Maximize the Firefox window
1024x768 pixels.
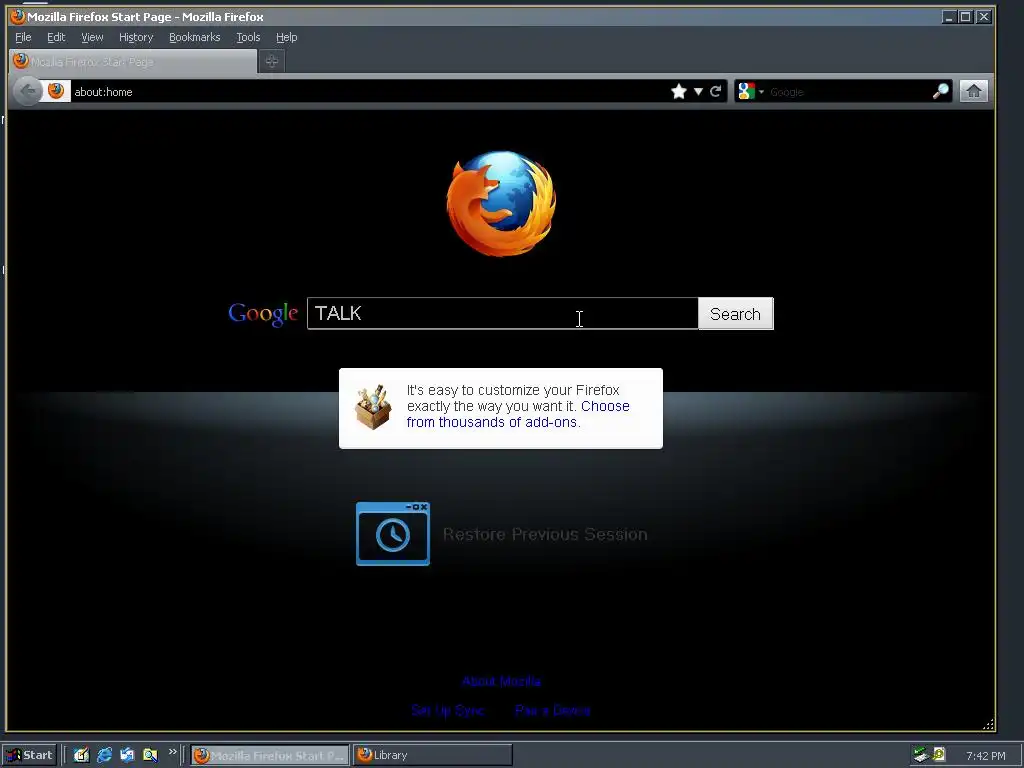(x=965, y=17)
